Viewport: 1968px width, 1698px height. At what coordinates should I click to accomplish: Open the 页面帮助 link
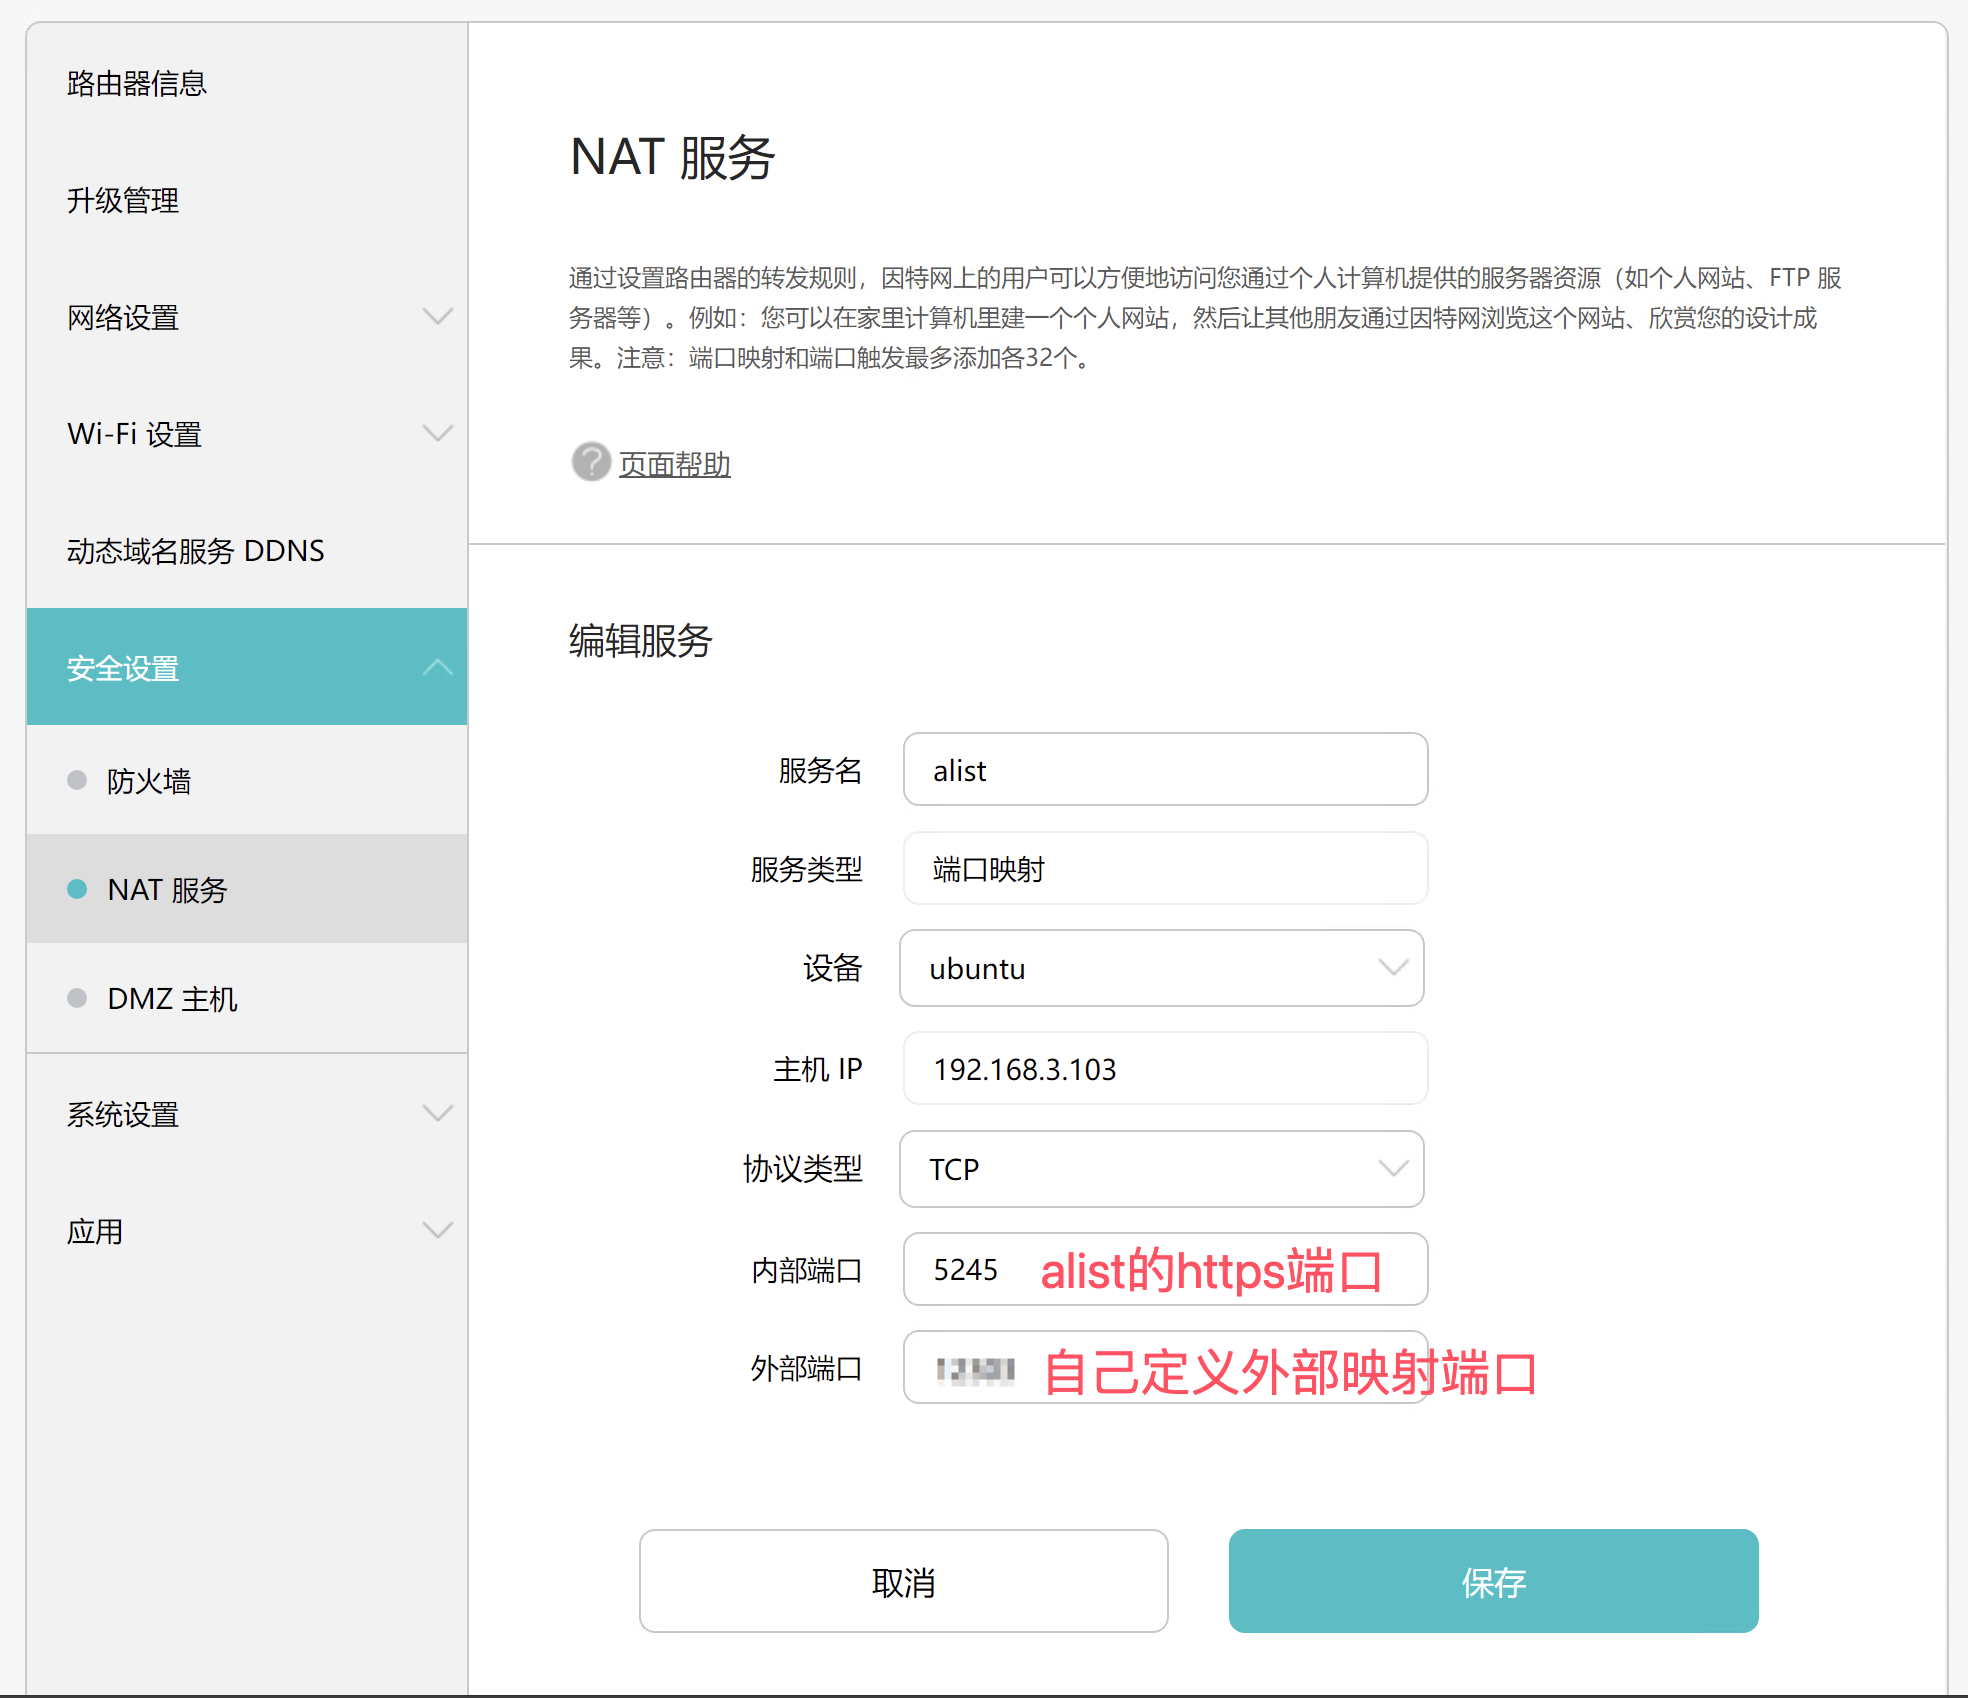pyautogui.click(x=674, y=464)
